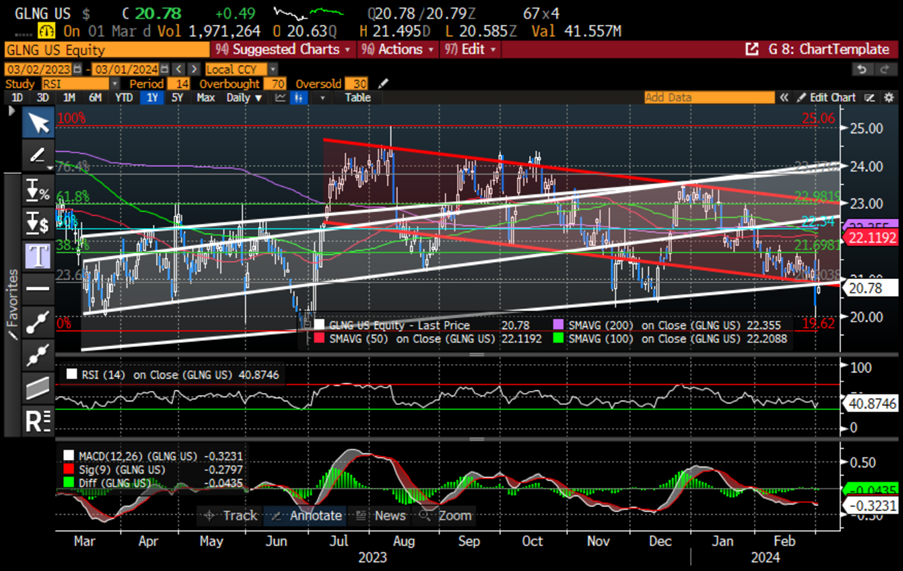The image size is (903, 571).
Task: Open chart settings gear
Action: tap(889, 98)
